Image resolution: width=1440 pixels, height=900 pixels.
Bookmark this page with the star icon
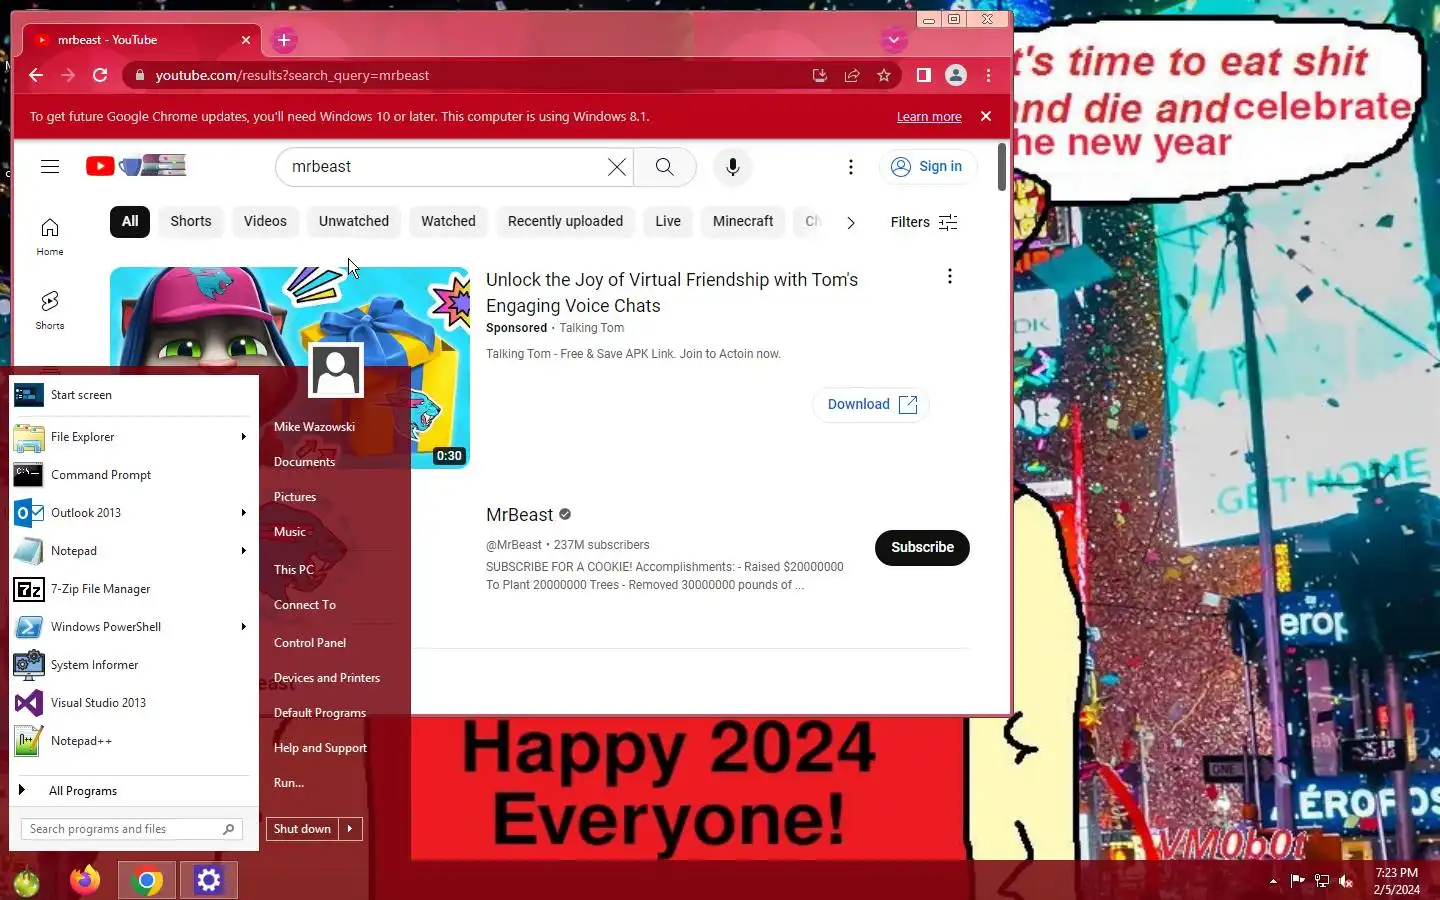[x=884, y=75]
